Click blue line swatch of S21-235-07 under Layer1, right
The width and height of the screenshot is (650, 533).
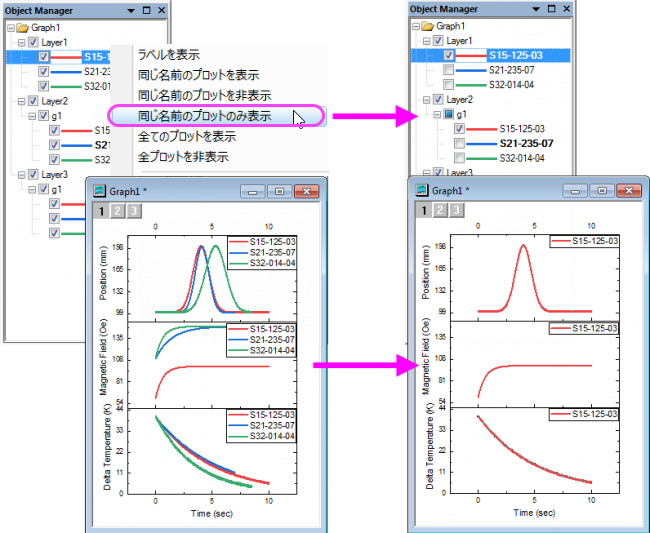471,70
